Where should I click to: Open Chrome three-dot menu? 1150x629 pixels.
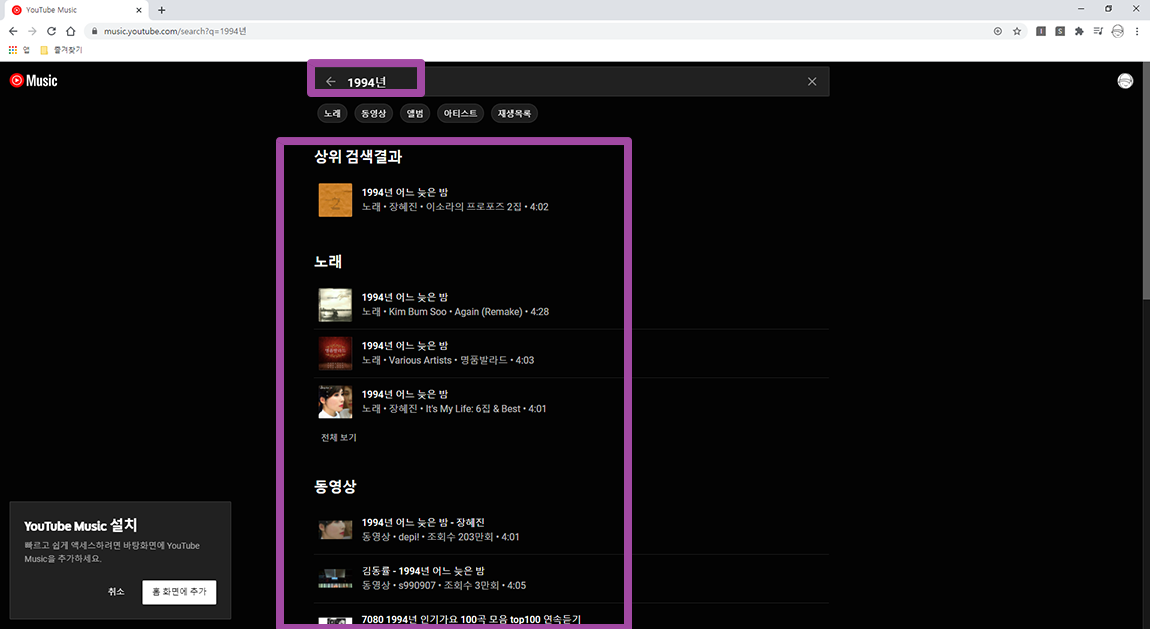(1138, 32)
